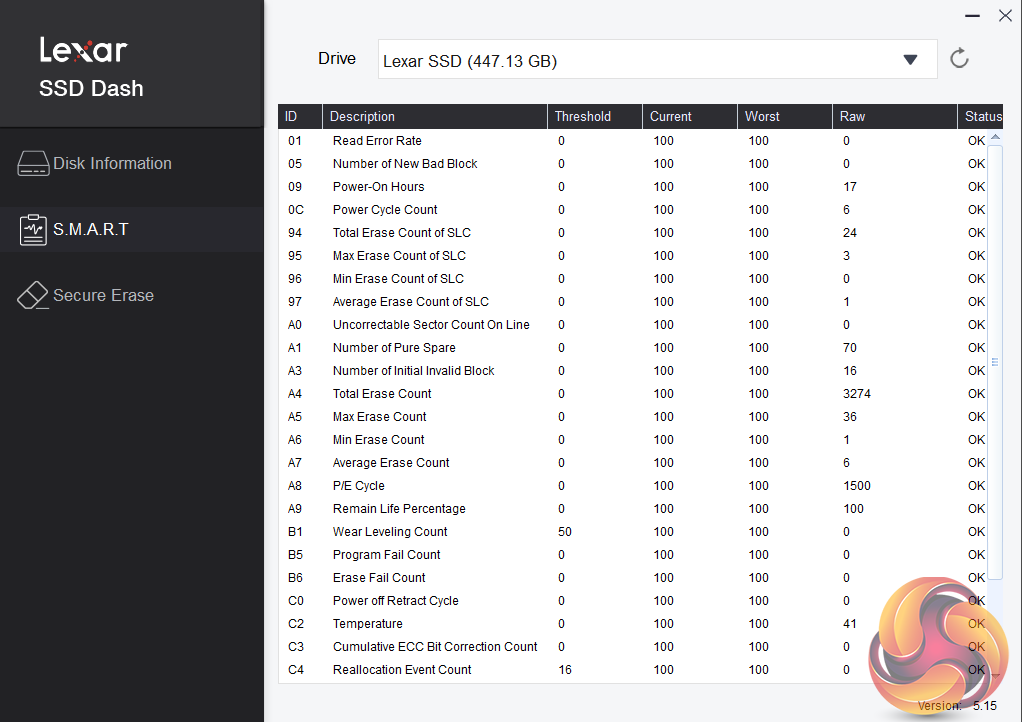
Task: Click threshold value 50 for Wear Leveling
Action: click(x=564, y=532)
